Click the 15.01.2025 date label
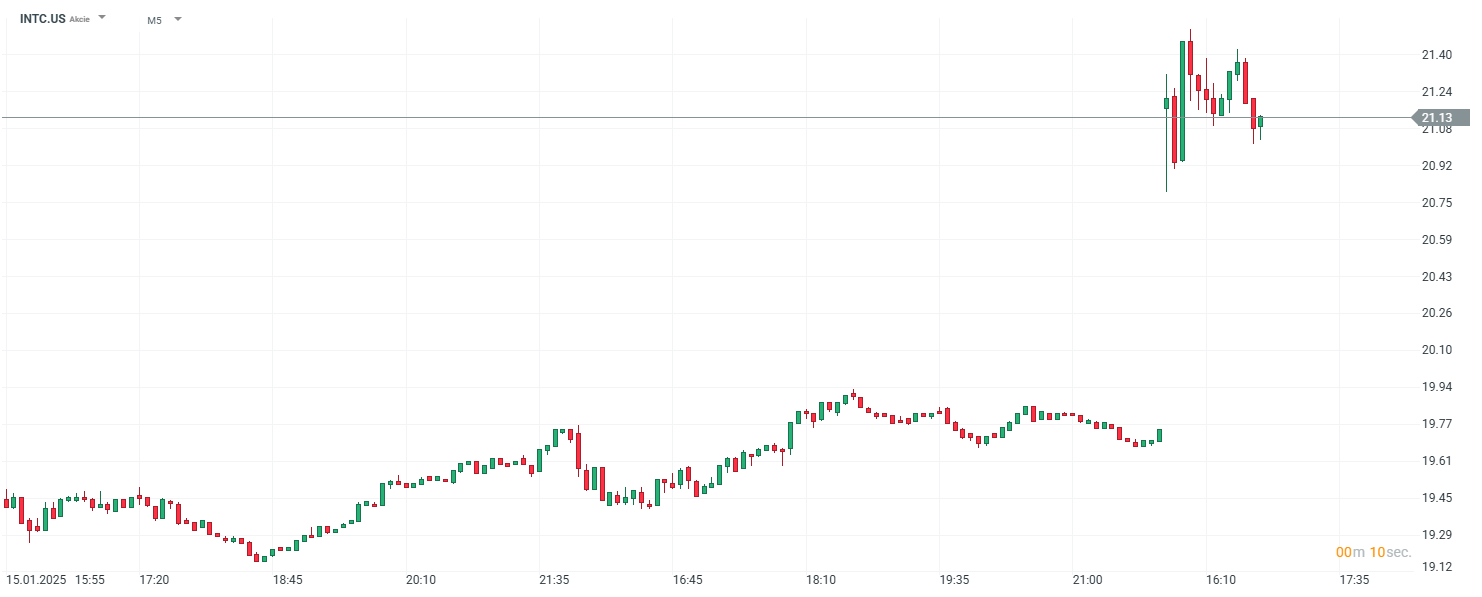 [x=37, y=580]
